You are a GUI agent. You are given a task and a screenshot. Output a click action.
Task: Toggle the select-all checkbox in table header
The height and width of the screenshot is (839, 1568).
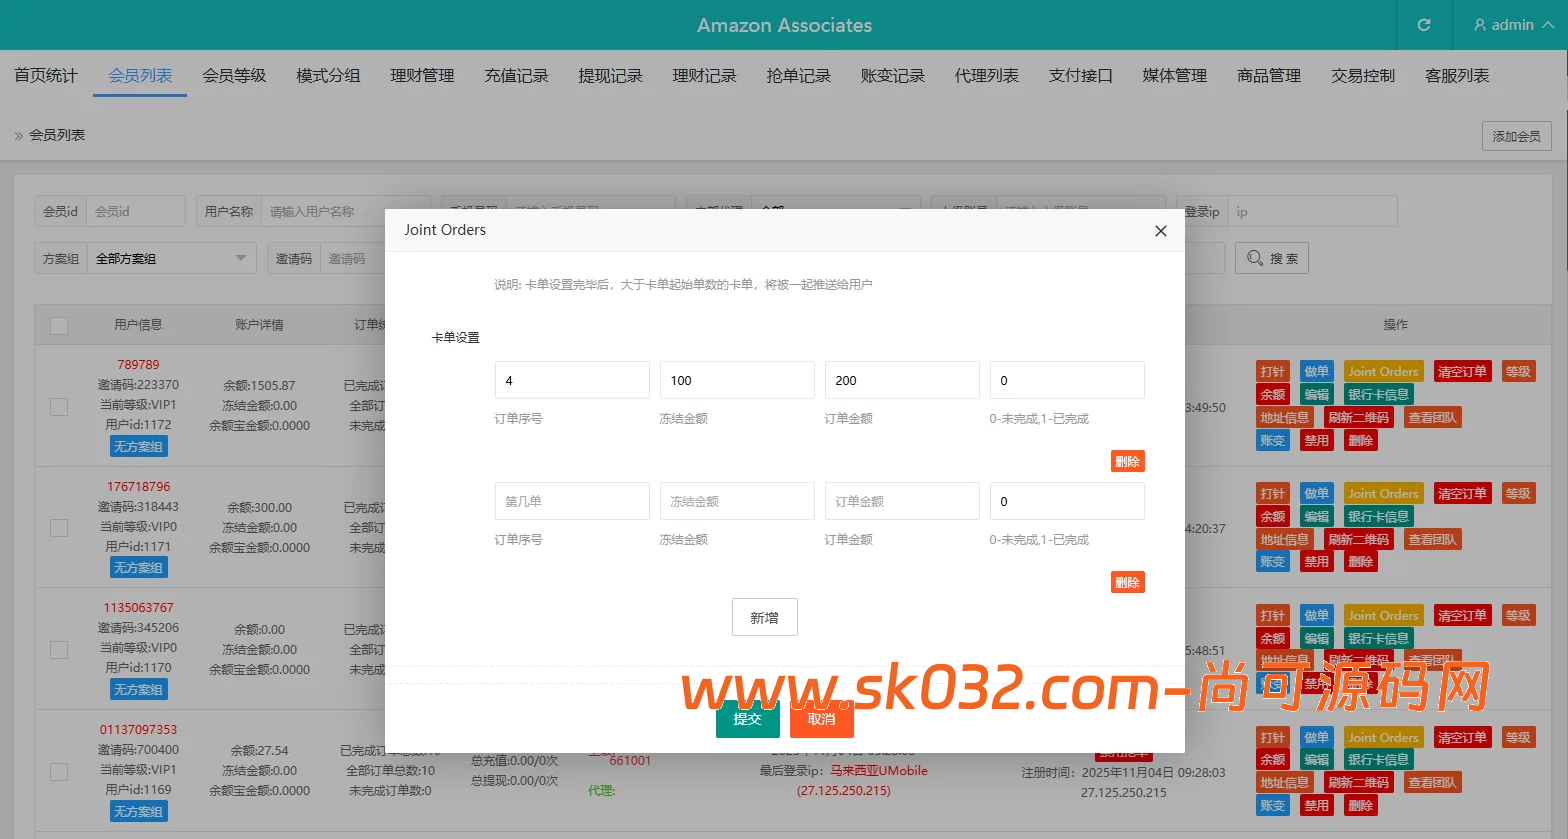pos(59,325)
